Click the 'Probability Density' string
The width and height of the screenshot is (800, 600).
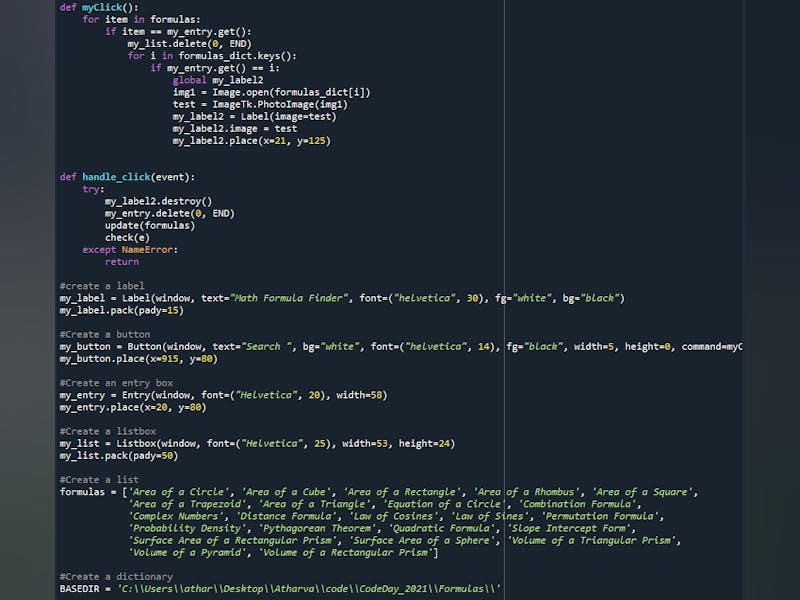[x=187, y=529]
